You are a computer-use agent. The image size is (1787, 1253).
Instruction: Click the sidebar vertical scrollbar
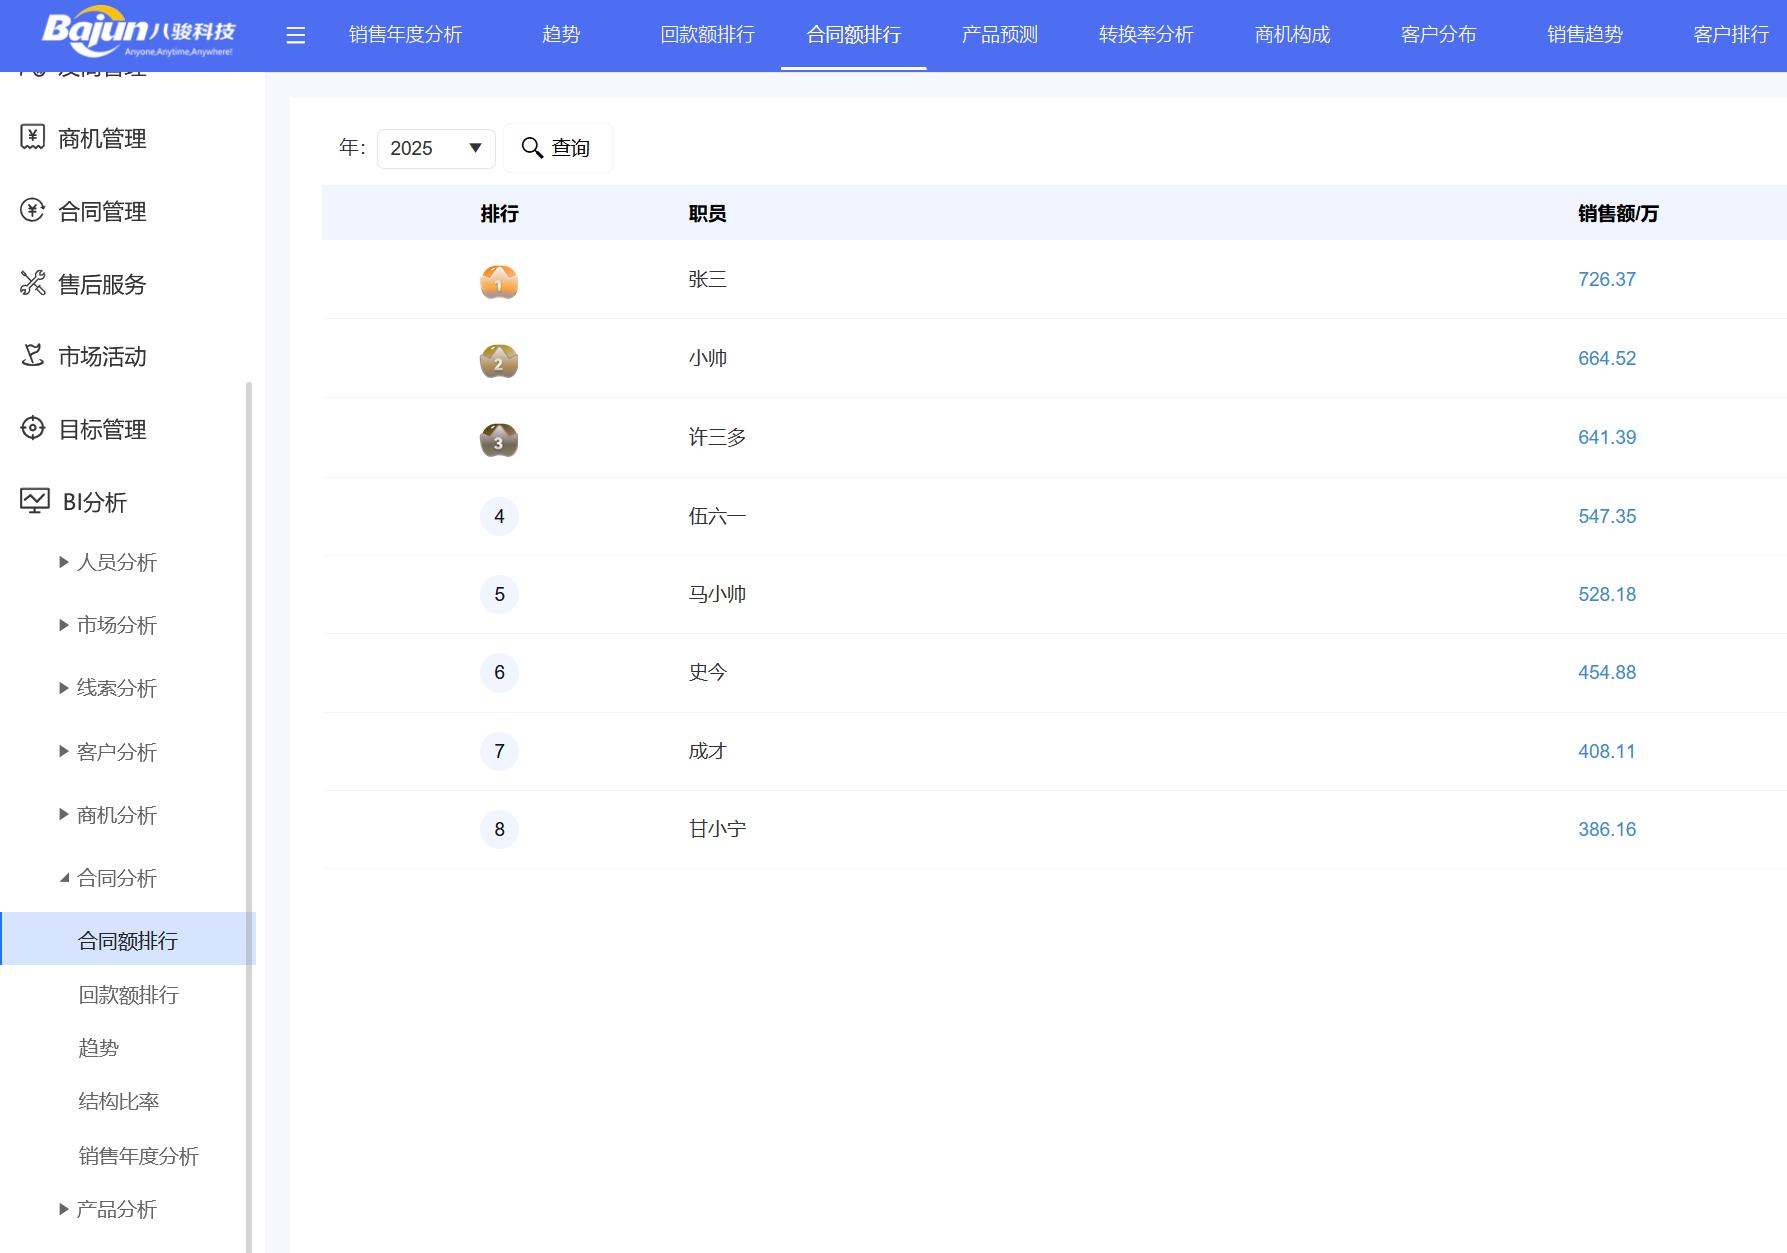[x=249, y=800]
